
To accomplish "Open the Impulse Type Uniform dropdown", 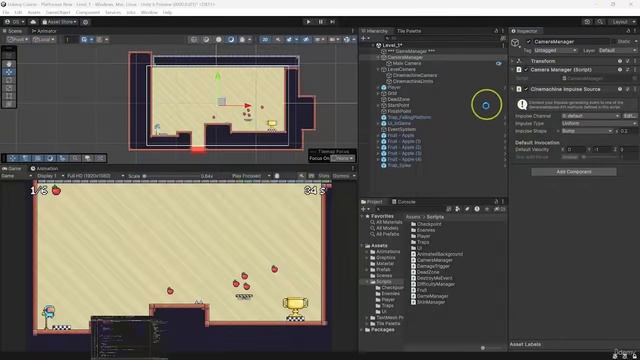I will 599,123.
